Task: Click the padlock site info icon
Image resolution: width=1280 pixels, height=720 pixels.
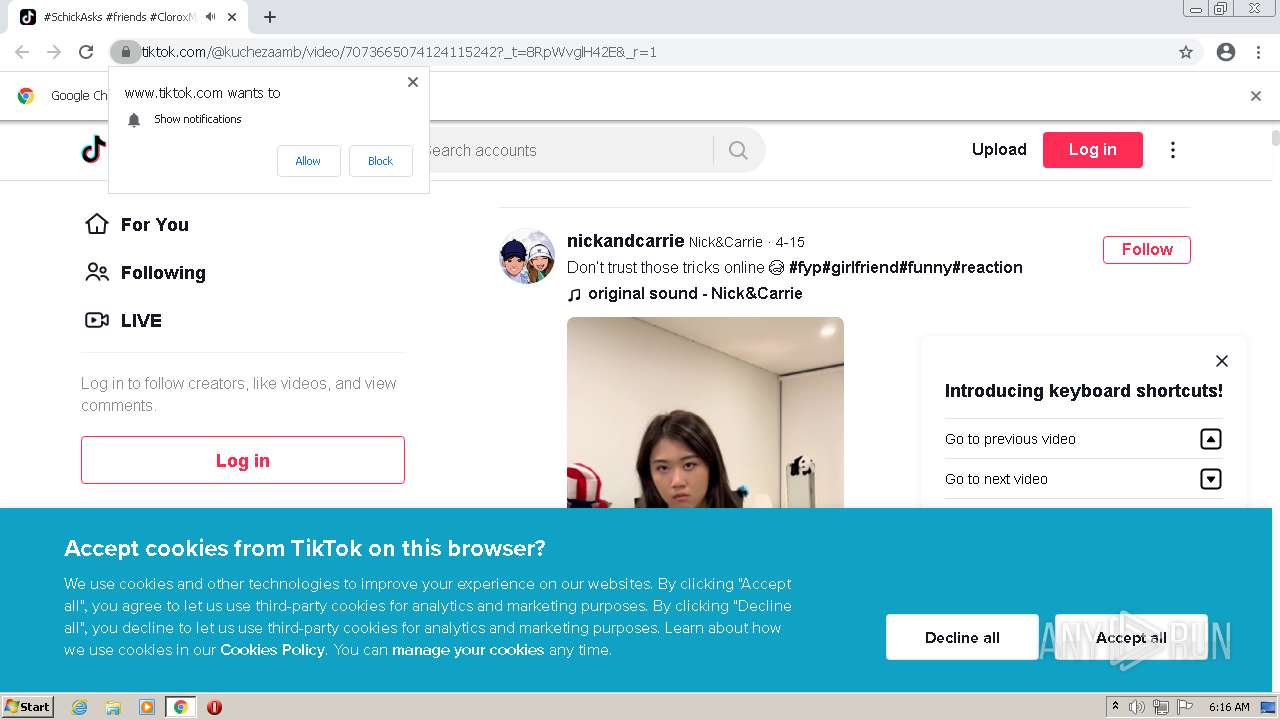Action: pos(125,52)
